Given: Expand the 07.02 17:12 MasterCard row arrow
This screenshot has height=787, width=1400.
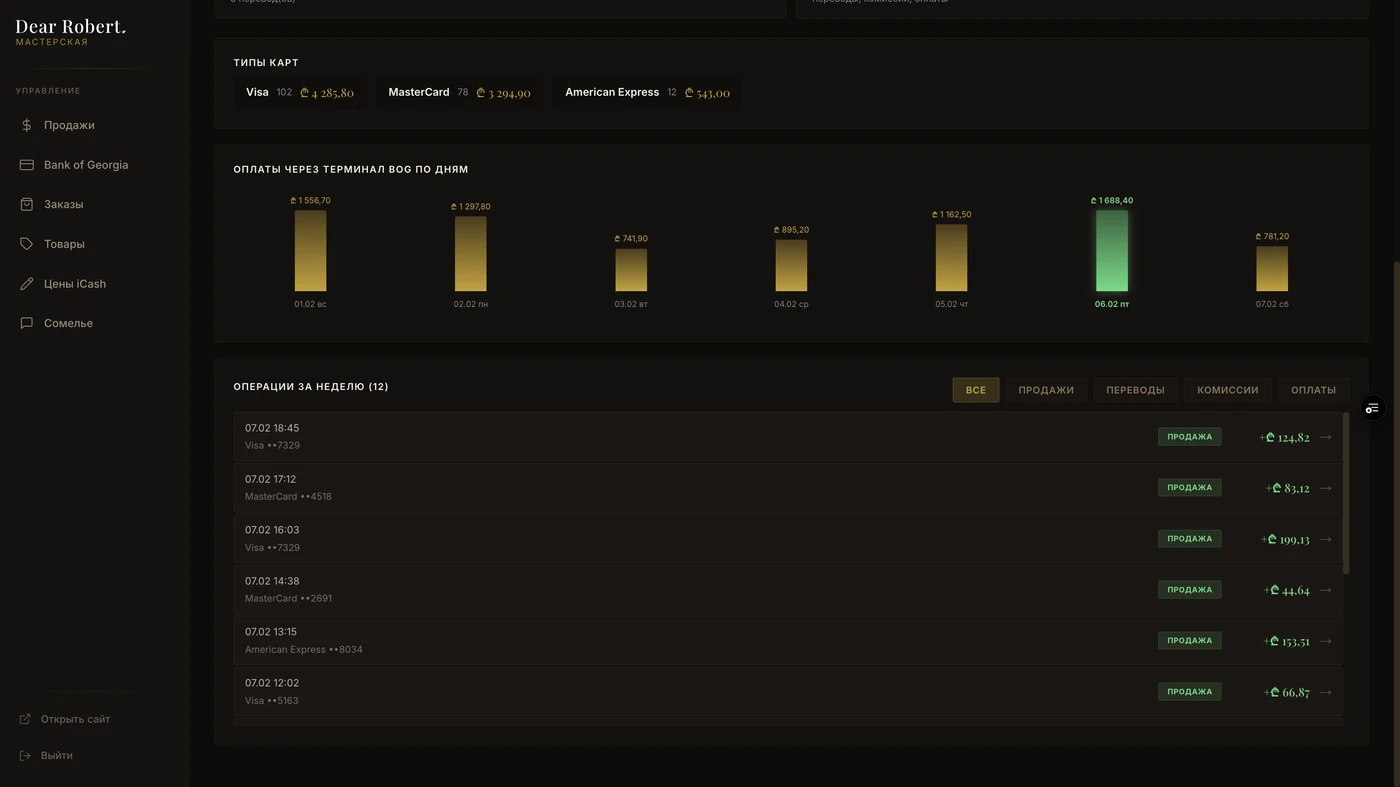Looking at the screenshot, I should point(1325,488).
